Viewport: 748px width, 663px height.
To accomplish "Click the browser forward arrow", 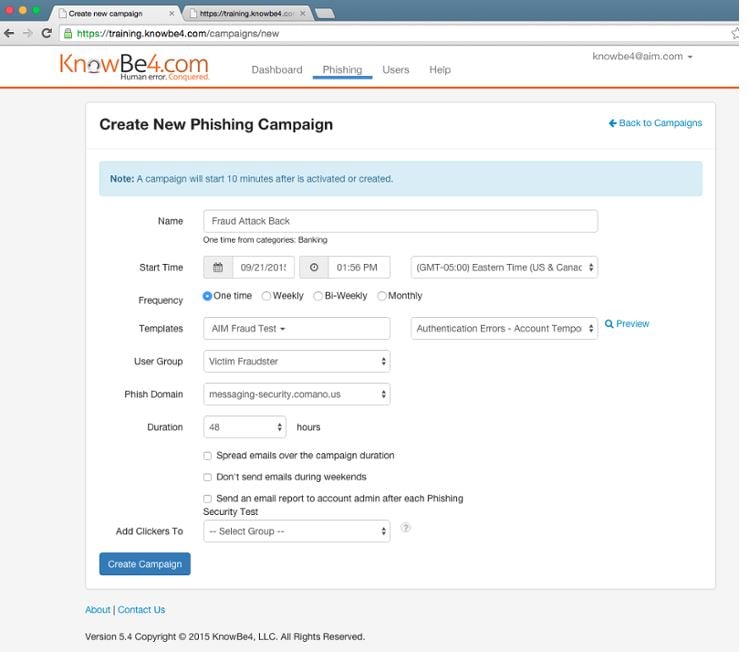I will (27, 33).
